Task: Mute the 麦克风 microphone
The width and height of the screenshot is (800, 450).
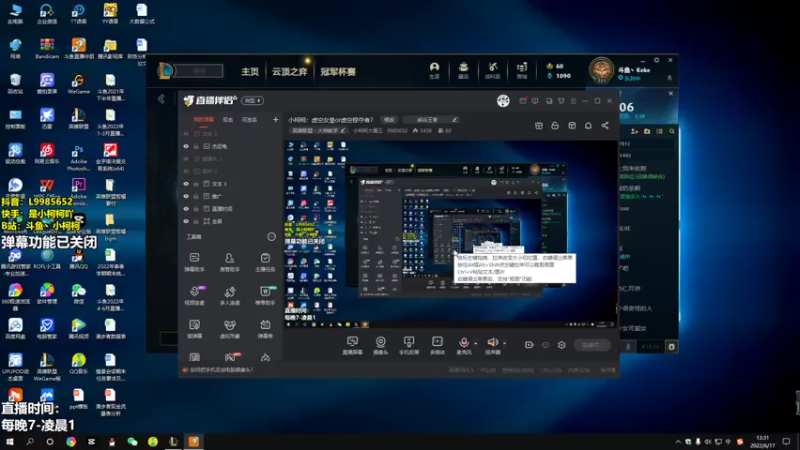Action: click(x=463, y=342)
